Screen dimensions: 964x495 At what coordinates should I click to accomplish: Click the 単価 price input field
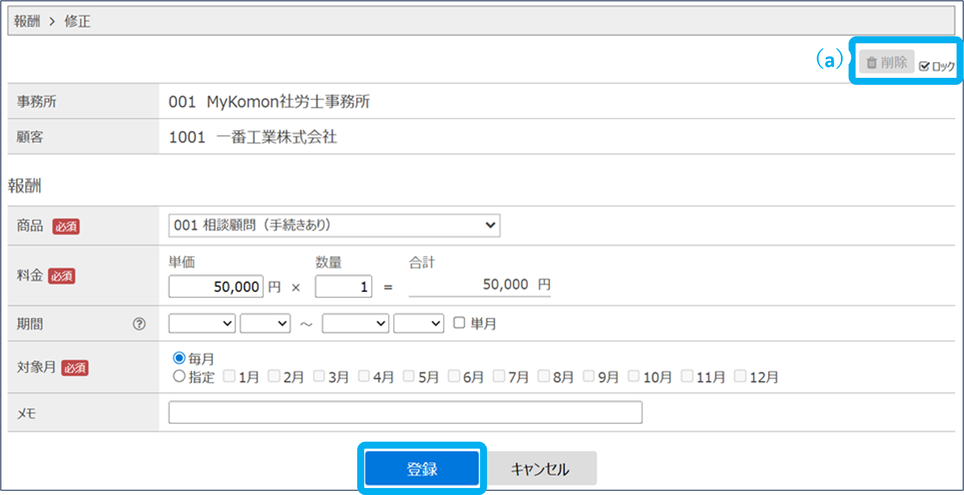coord(216,286)
